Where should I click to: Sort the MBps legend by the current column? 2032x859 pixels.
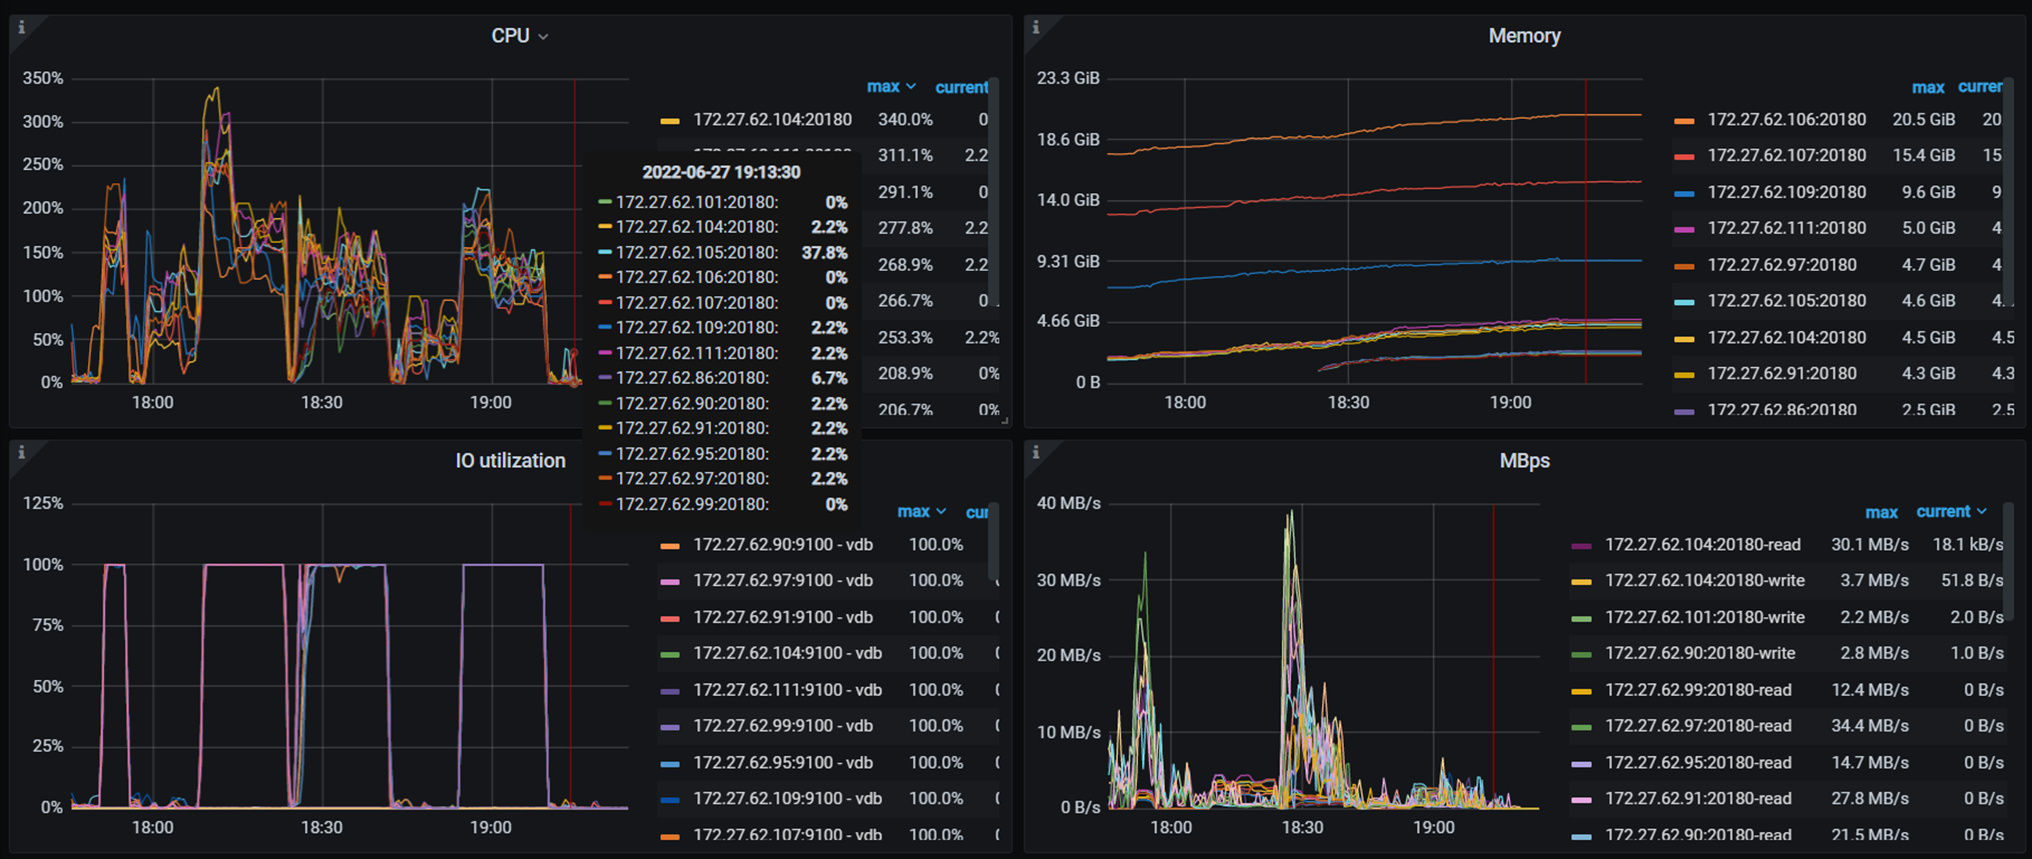(x=1950, y=511)
